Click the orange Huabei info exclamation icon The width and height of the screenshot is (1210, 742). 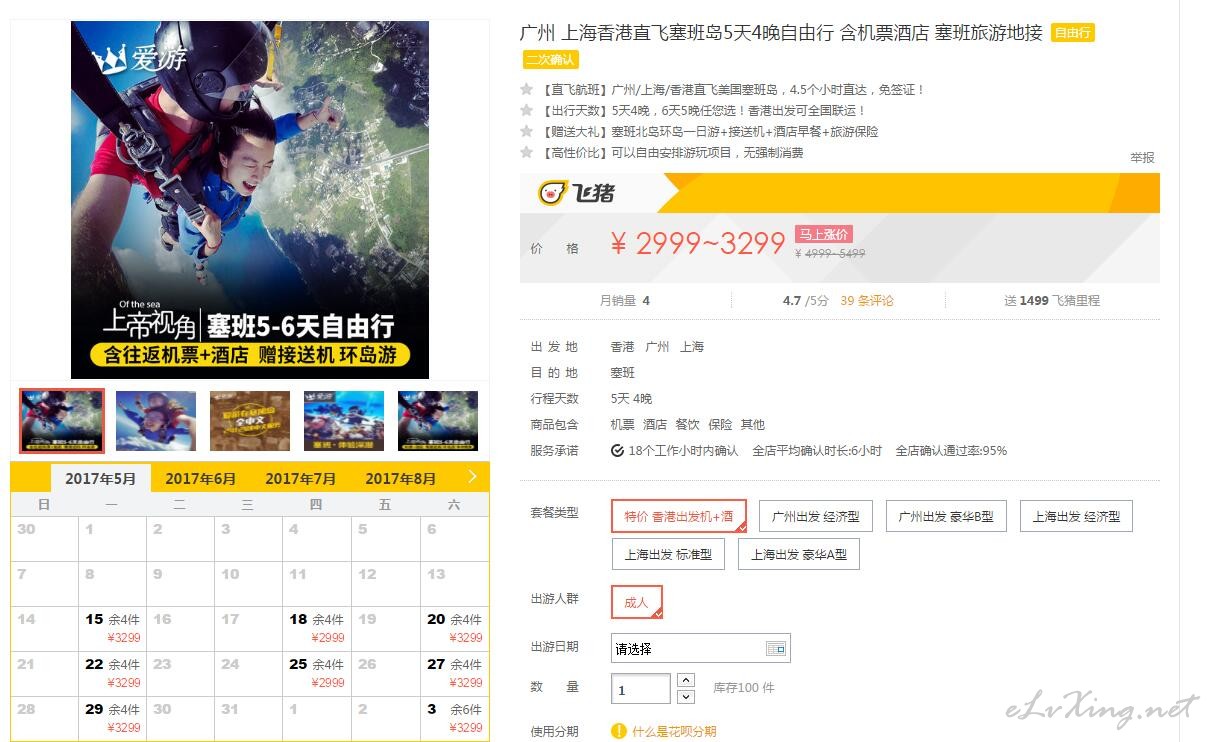(x=619, y=731)
